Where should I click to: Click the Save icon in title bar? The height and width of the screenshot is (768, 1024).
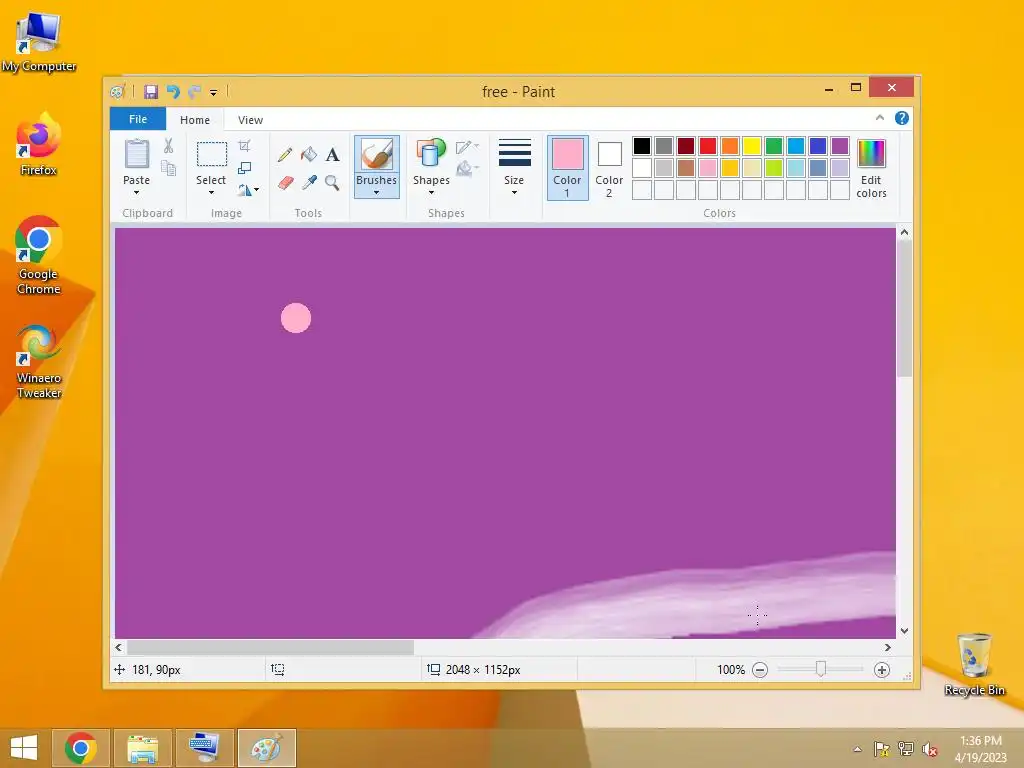151,92
